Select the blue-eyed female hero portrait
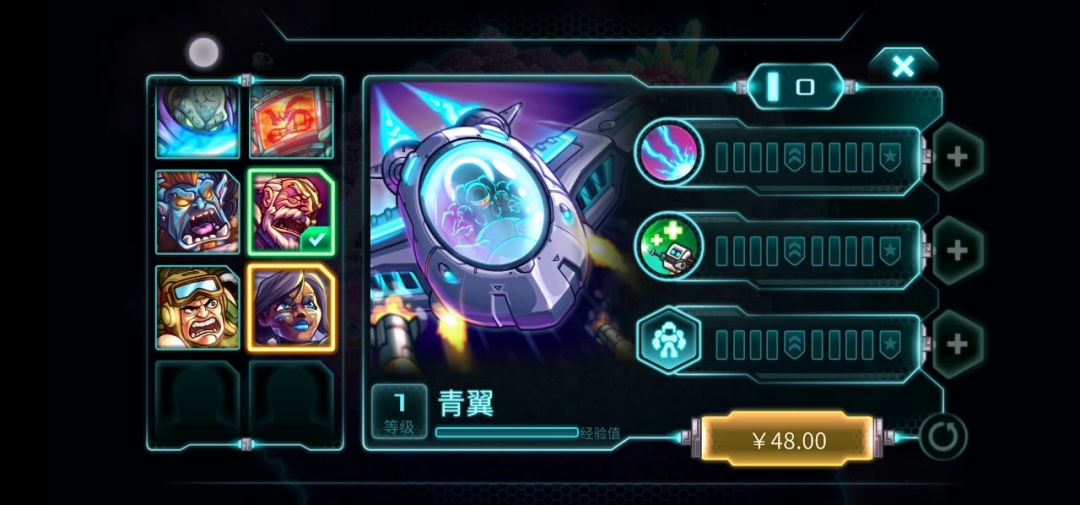The image size is (1080, 505). click(291, 307)
